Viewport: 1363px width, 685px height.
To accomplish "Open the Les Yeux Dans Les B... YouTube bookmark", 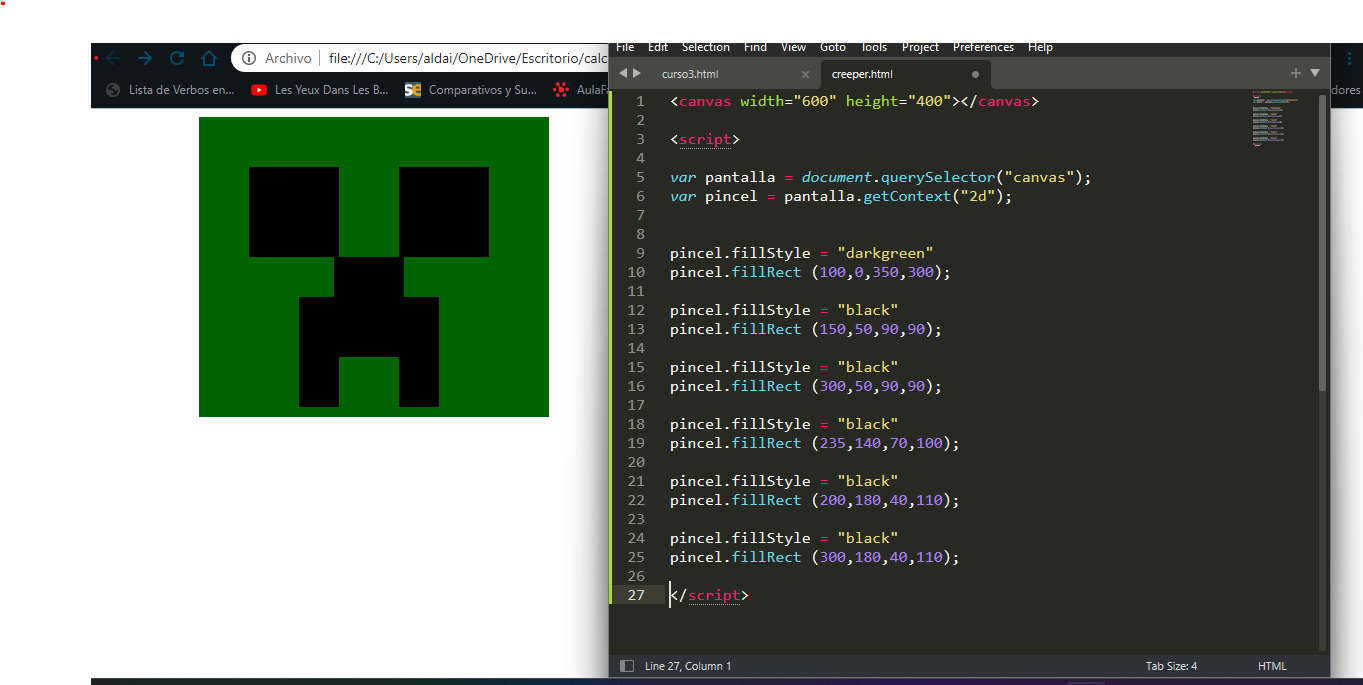I will tap(320, 90).
